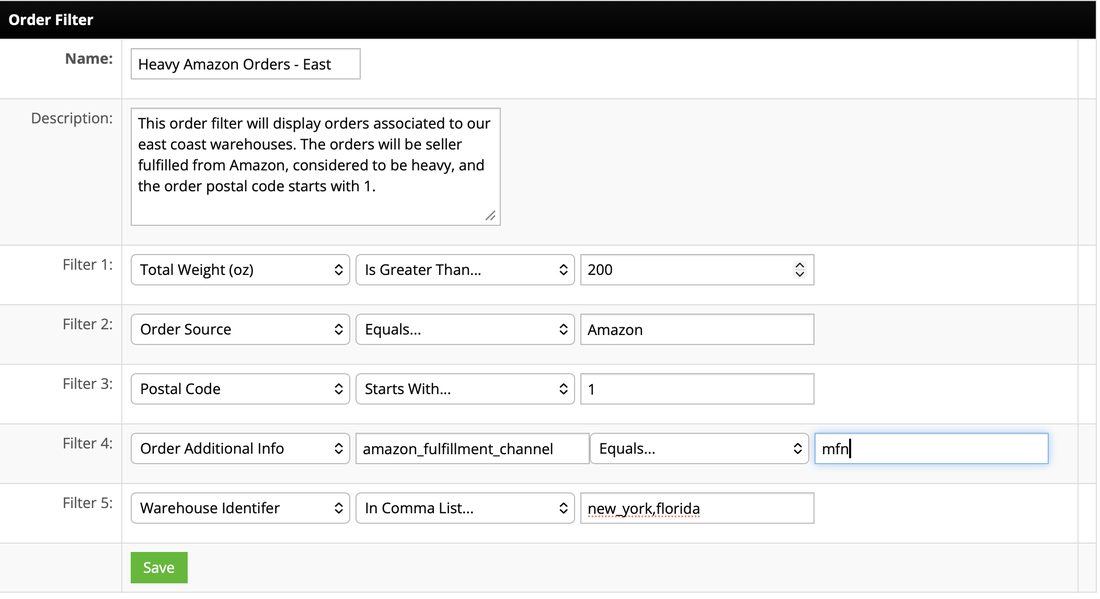The height and width of the screenshot is (599, 1100).
Task: Open the Filter 4 Equals... operator dropdown
Action: pyautogui.click(x=699, y=449)
